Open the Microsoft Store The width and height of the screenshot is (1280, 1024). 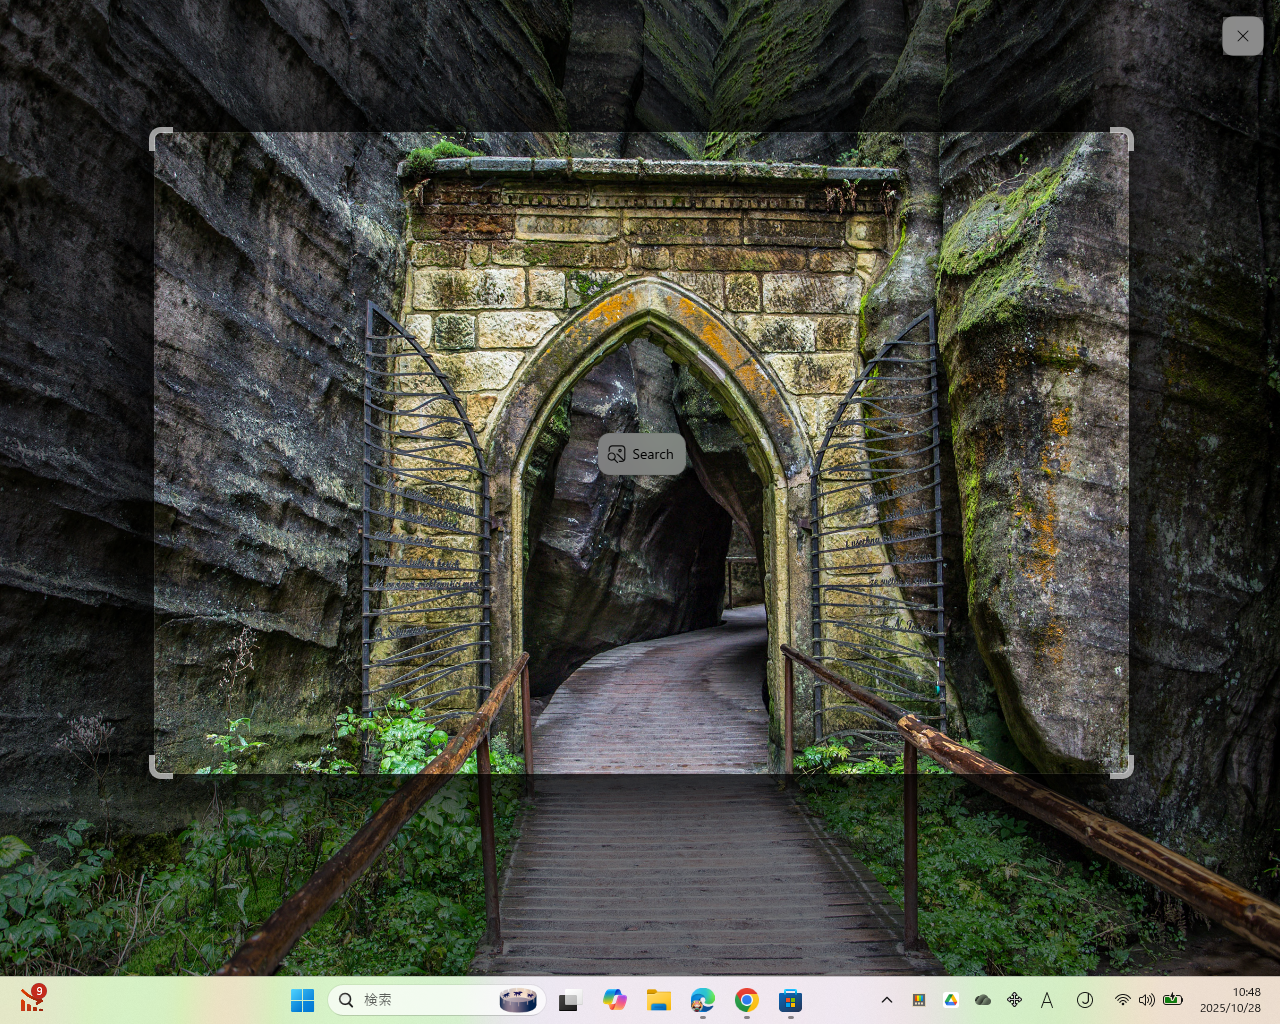click(790, 999)
